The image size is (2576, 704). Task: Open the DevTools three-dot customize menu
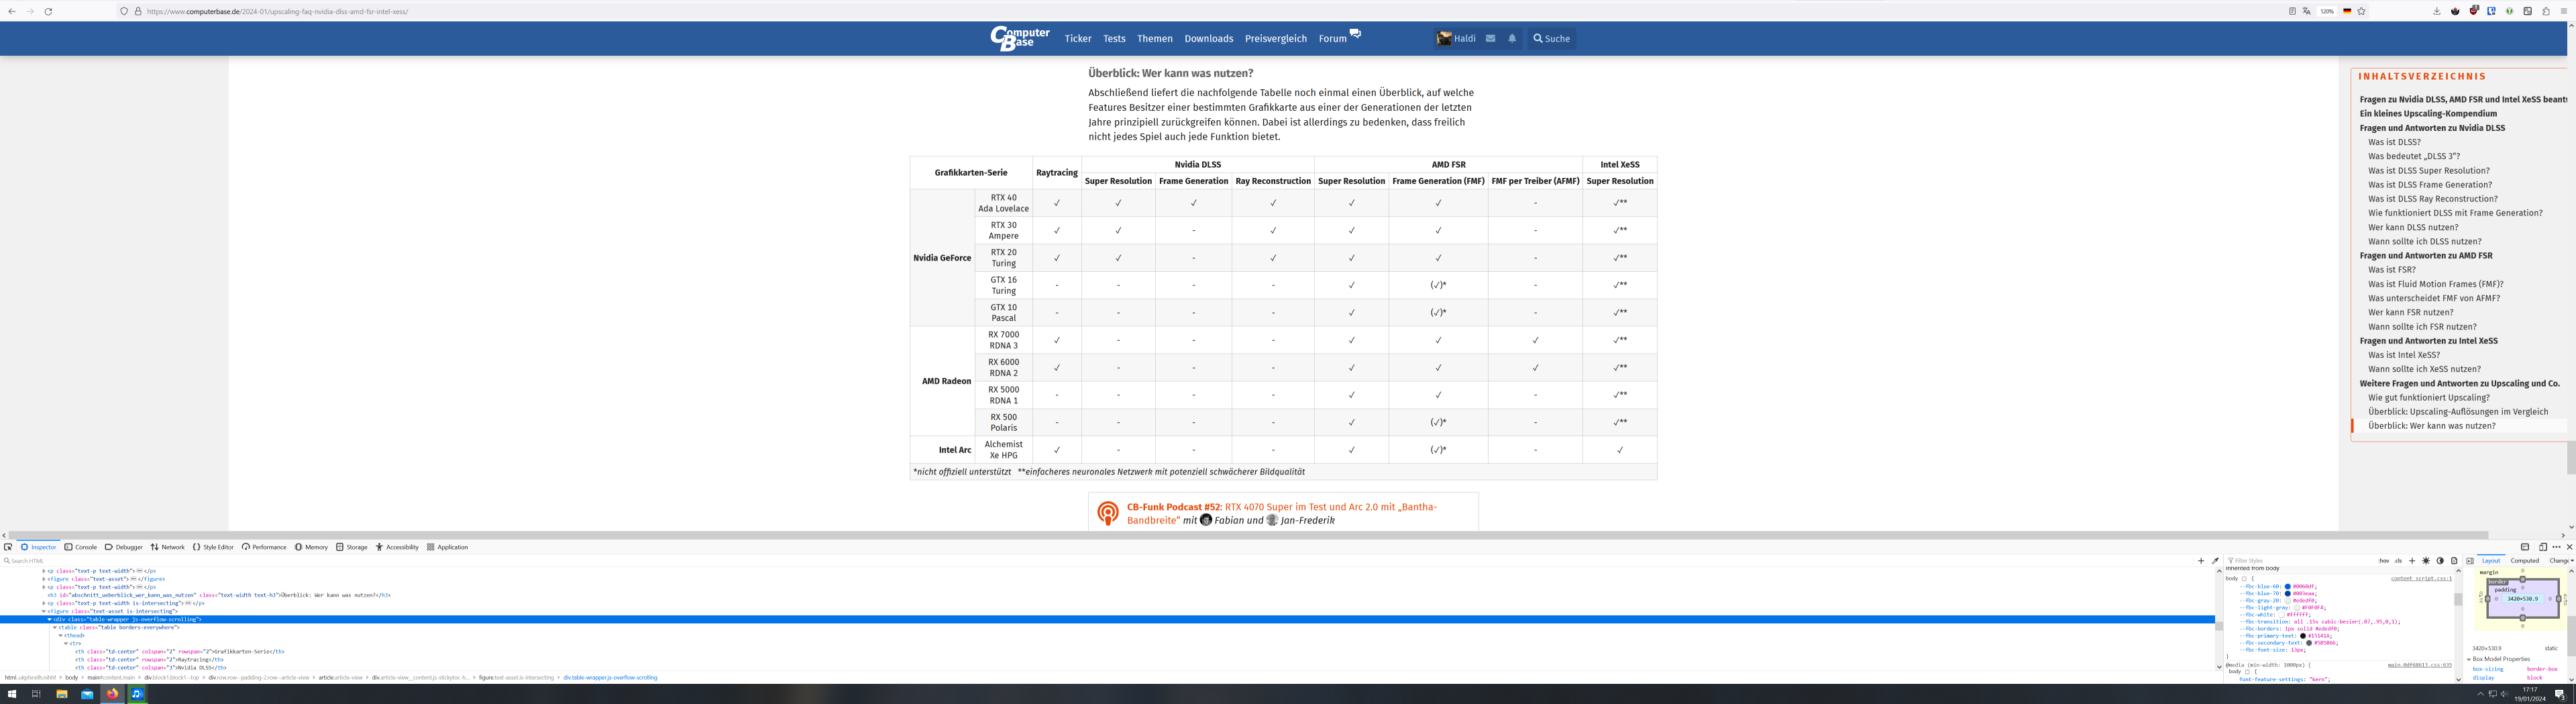tap(2556, 547)
